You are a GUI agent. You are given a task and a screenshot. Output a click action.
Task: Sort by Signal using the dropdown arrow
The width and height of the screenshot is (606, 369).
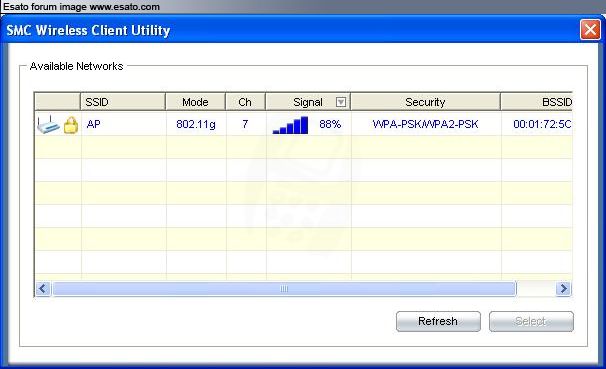pos(340,102)
